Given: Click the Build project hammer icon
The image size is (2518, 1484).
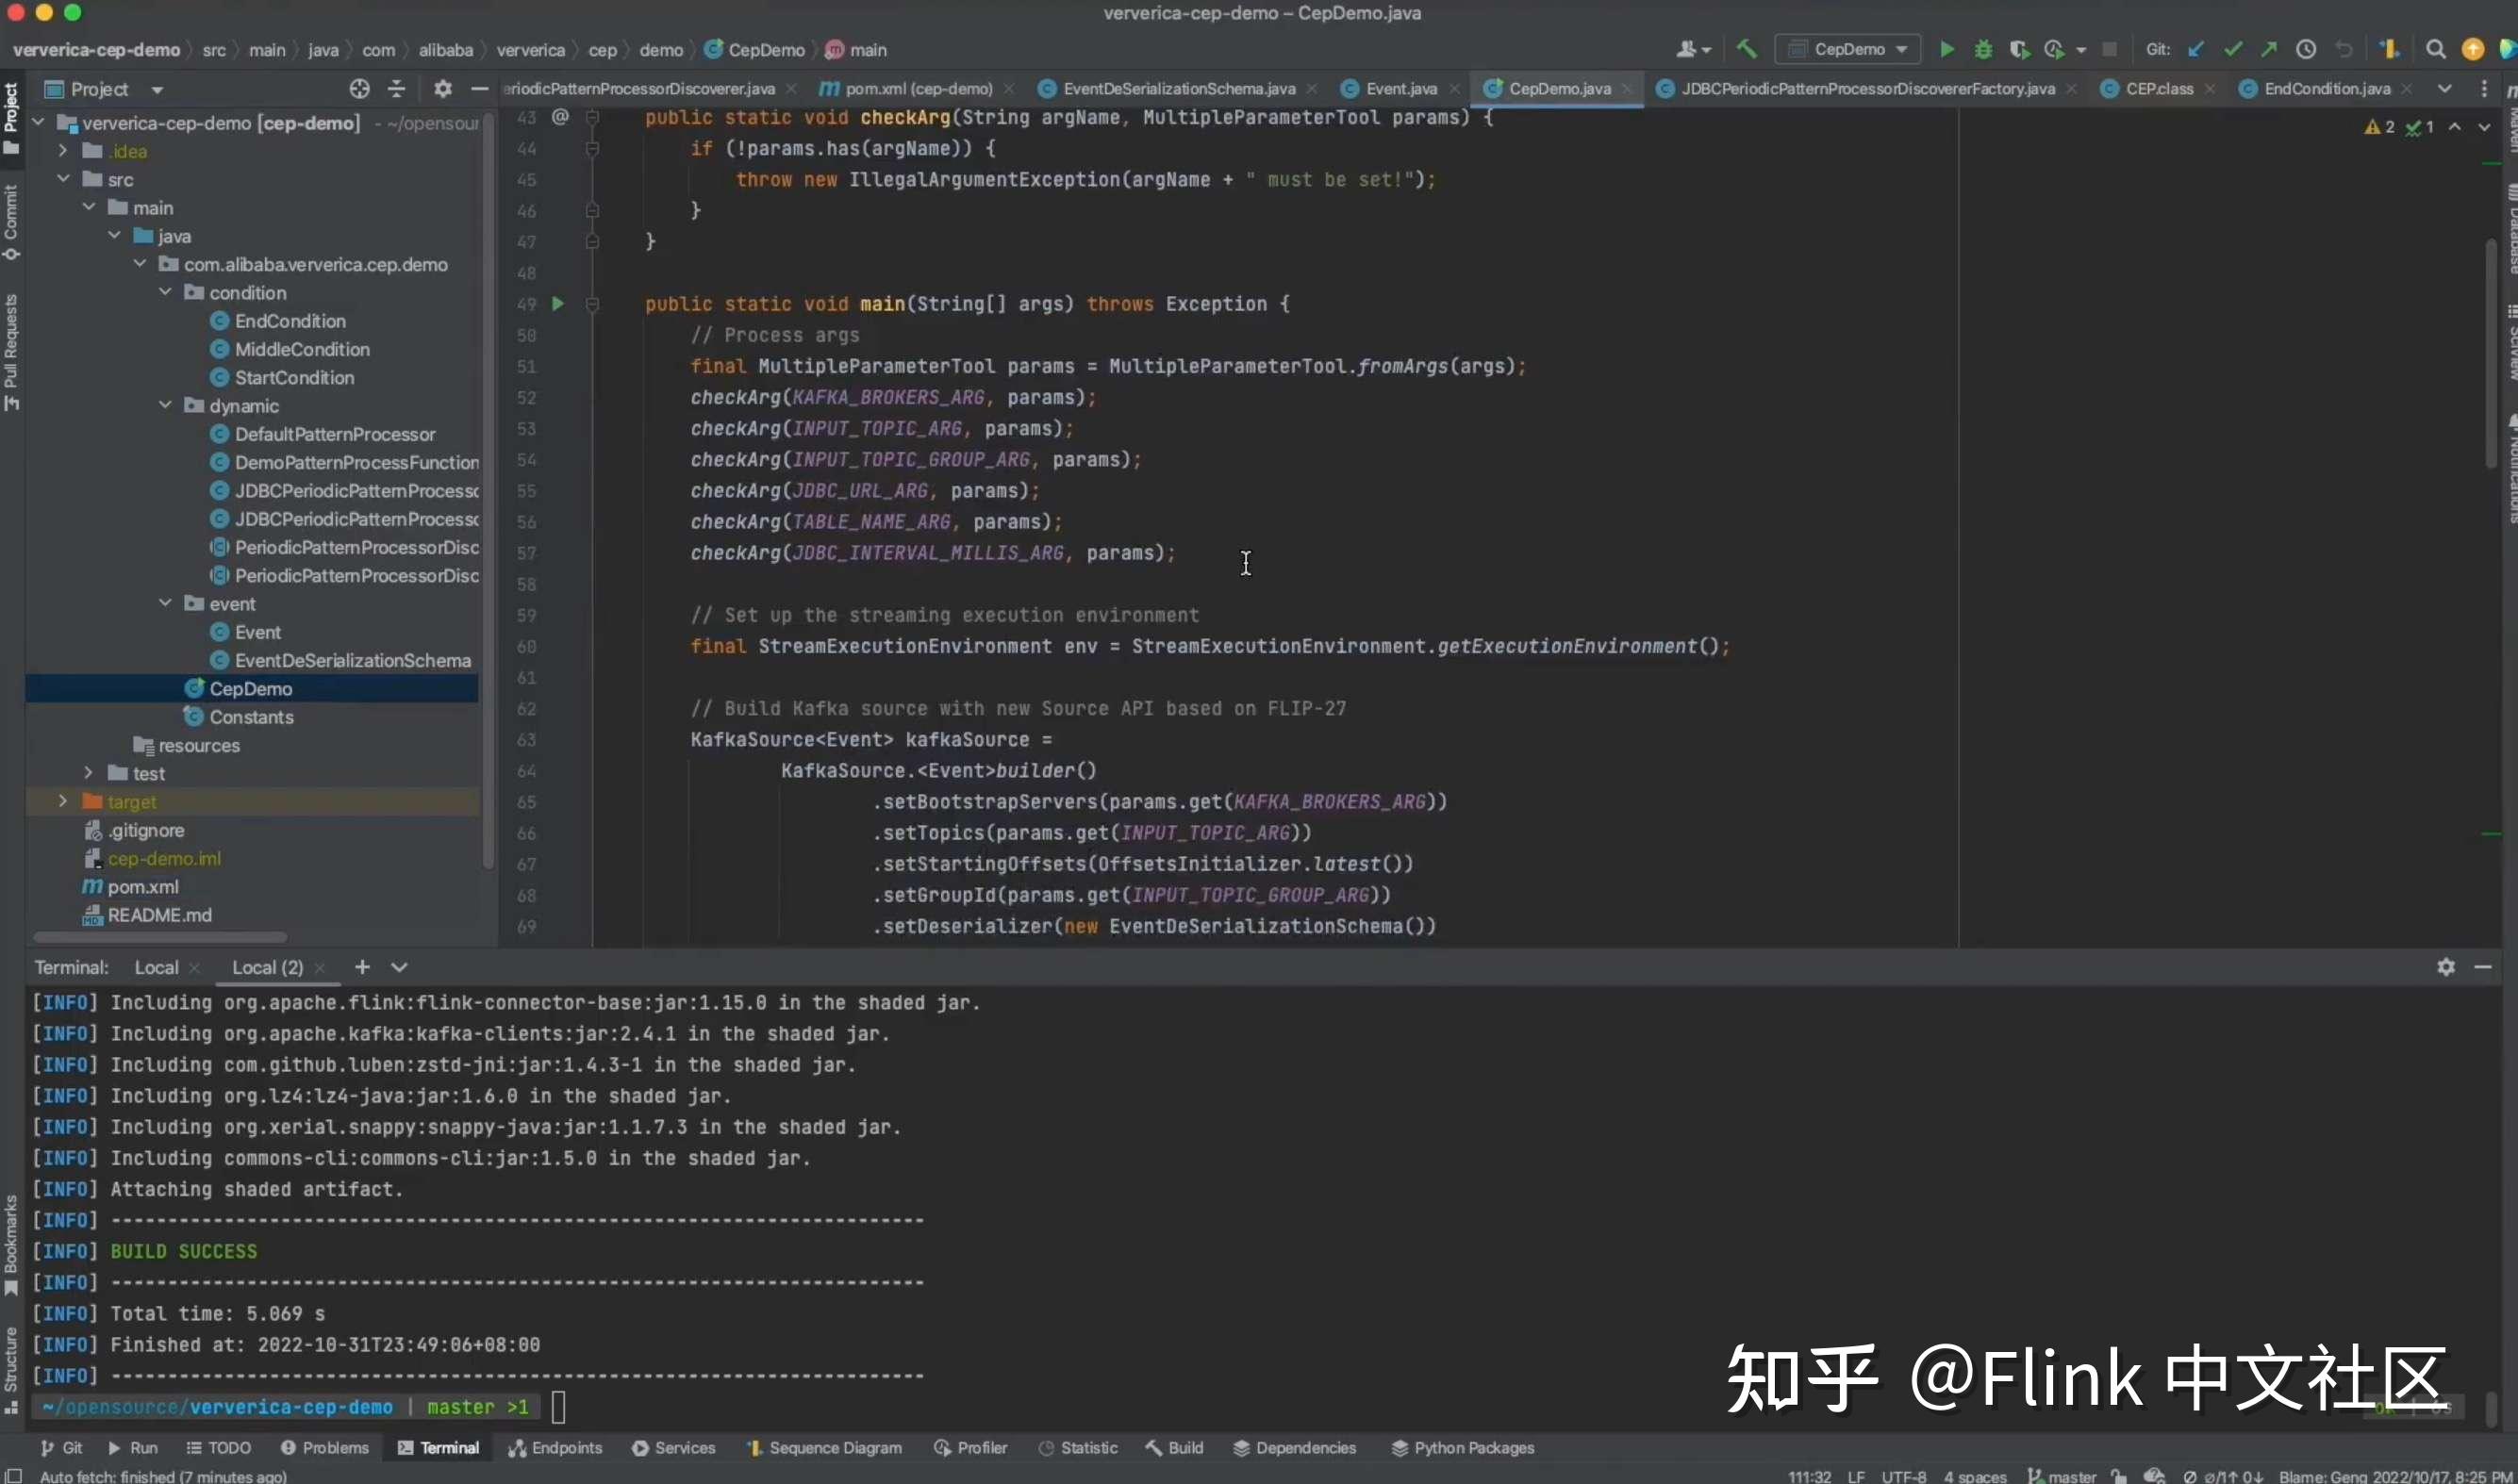Looking at the screenshot, I should pyautogui.click(x=1746, y=49).
